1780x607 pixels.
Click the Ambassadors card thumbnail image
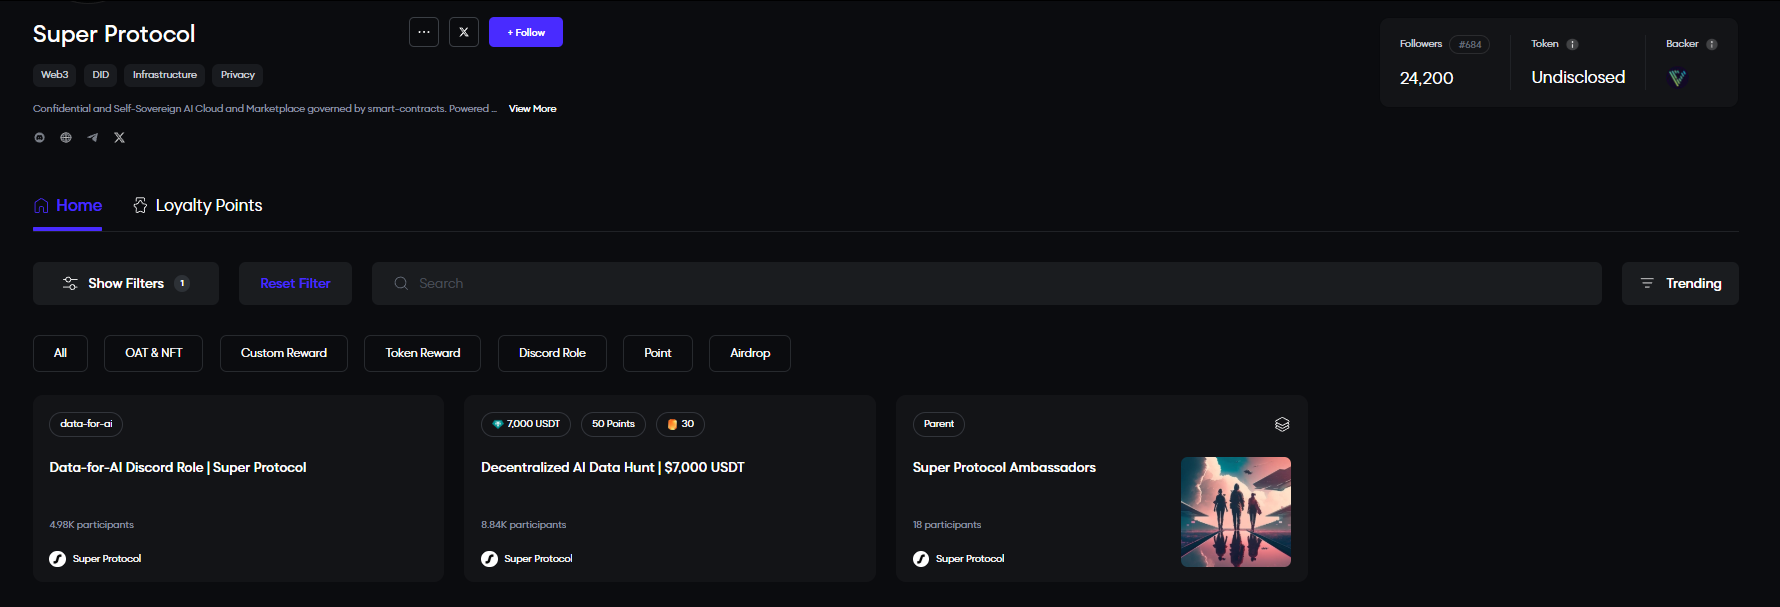(1236, 512)
